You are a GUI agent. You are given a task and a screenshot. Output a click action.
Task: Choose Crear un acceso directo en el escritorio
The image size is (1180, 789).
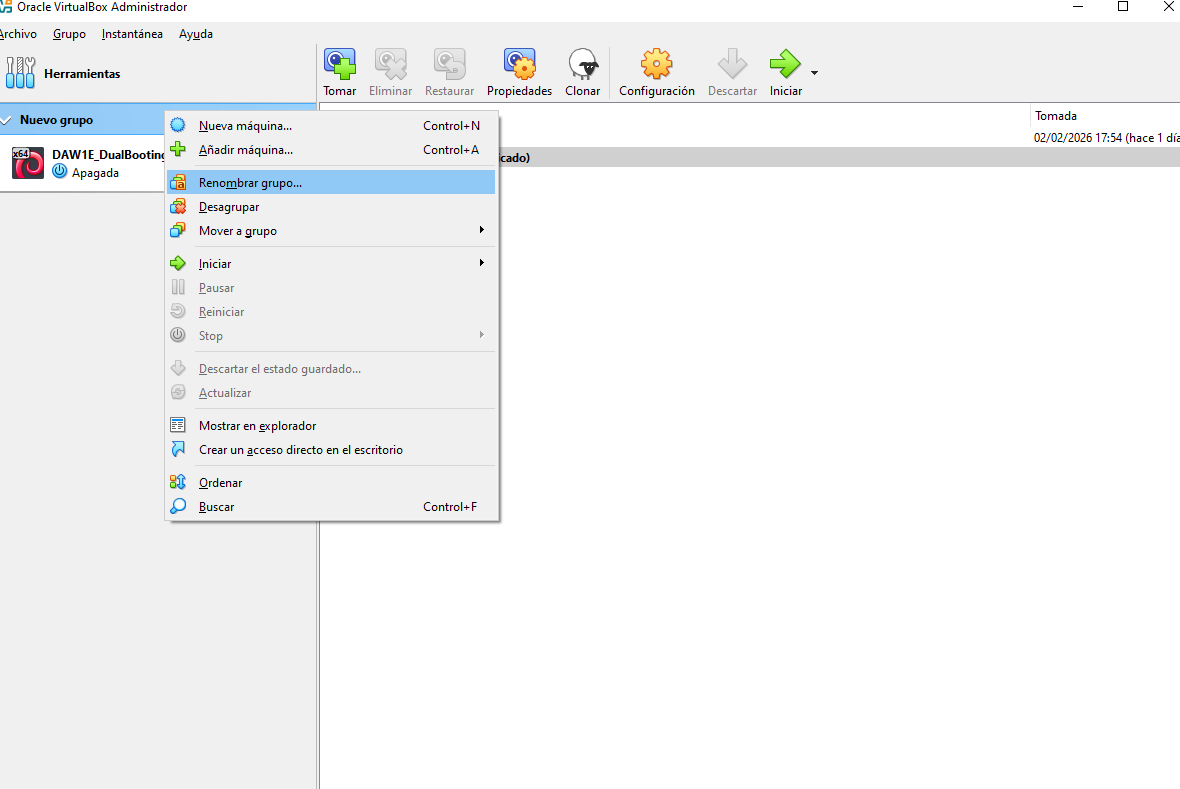[331, 449]
